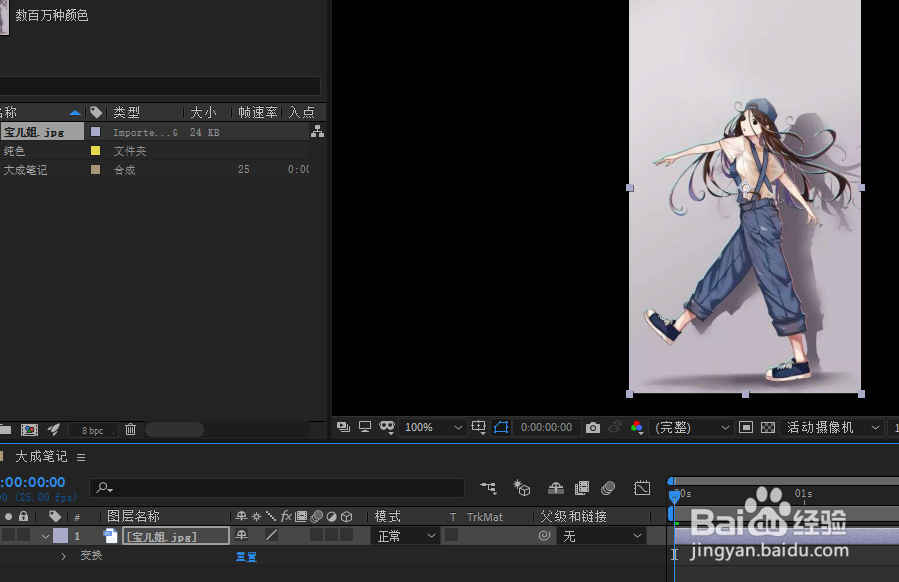Expand the 变换 transform group
899x582 pixels.
point(63,556)
